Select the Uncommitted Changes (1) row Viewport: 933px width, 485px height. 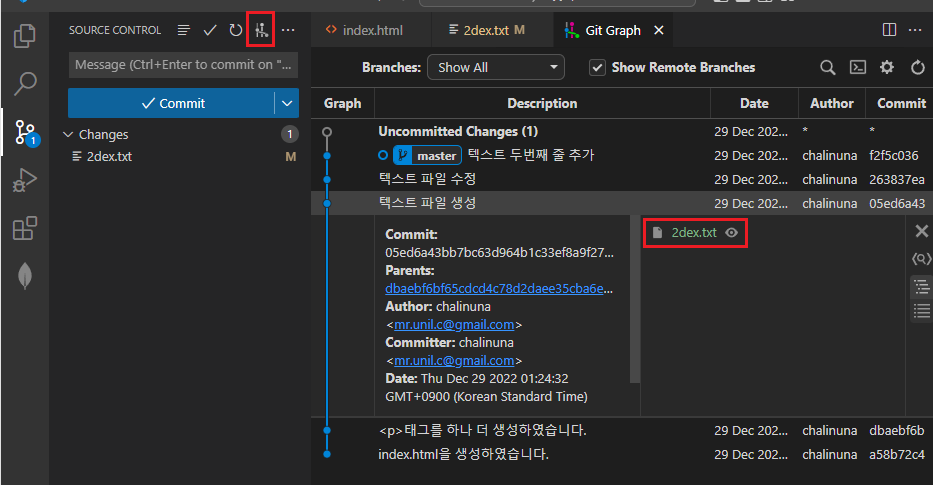(x=622, y=132)
